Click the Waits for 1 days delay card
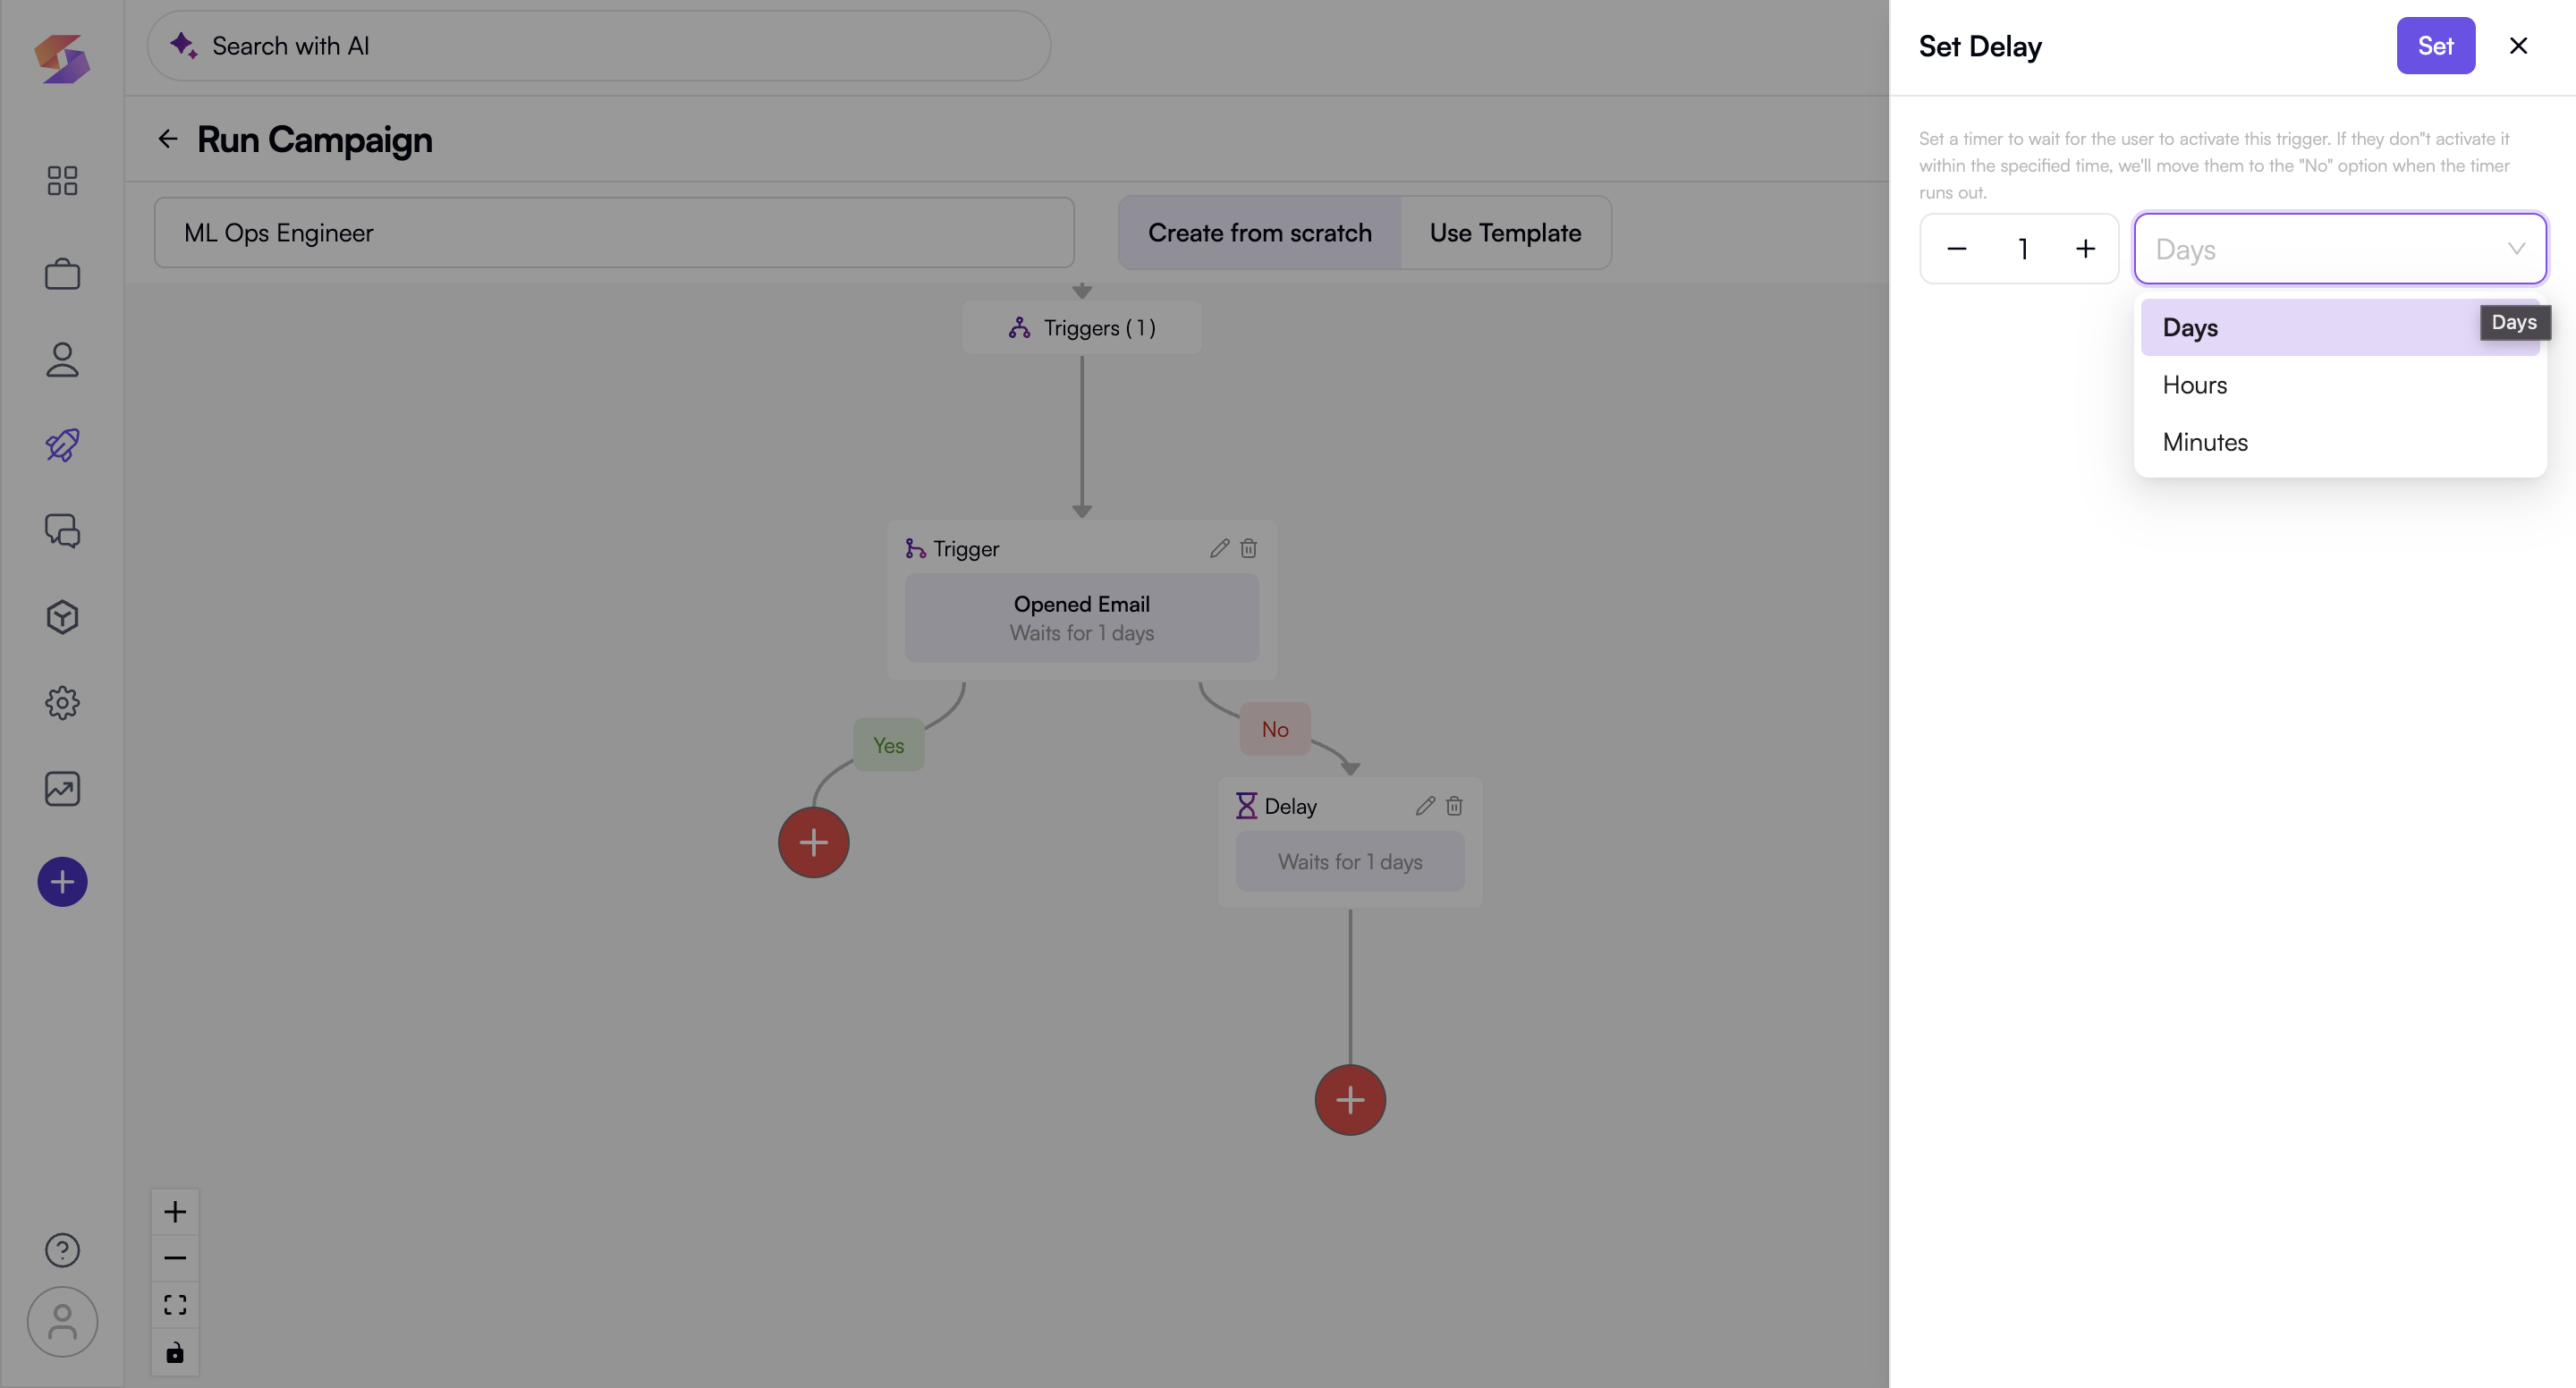 1349,862
